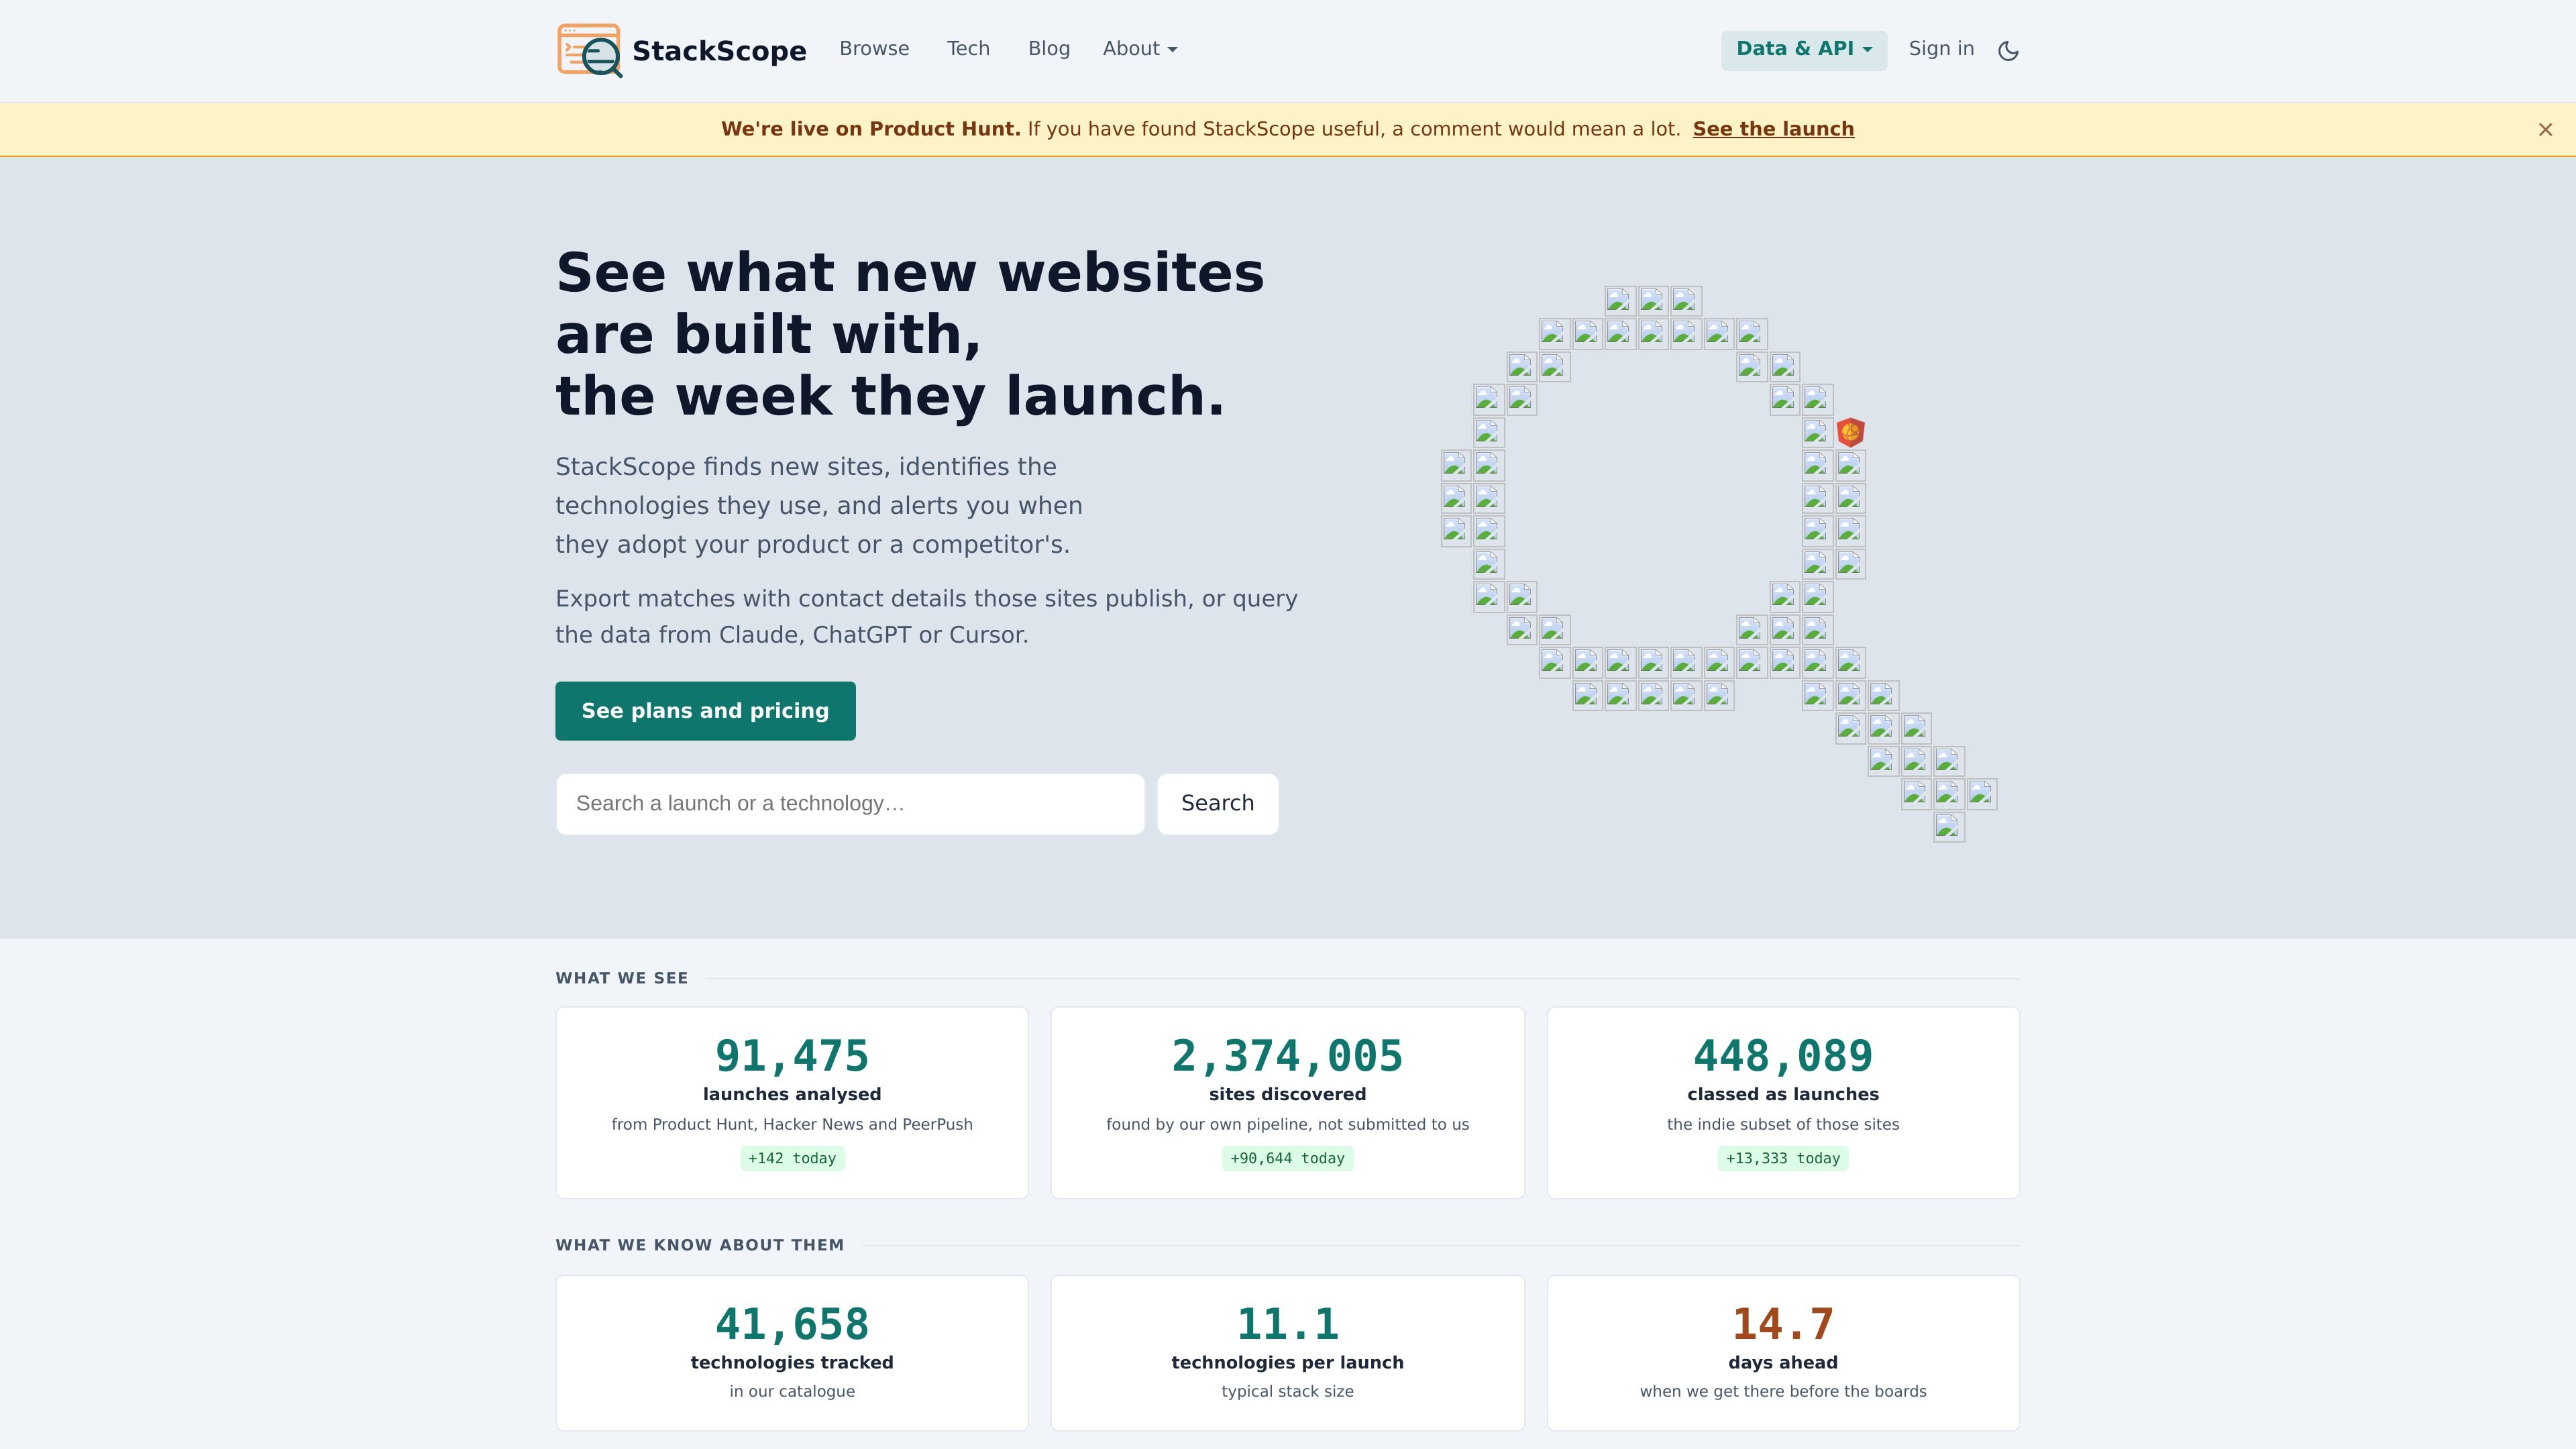Click the 448,089 classed as launches figure
This screenshot has width=2576, height=1449.
(x=1783, y=1056)
